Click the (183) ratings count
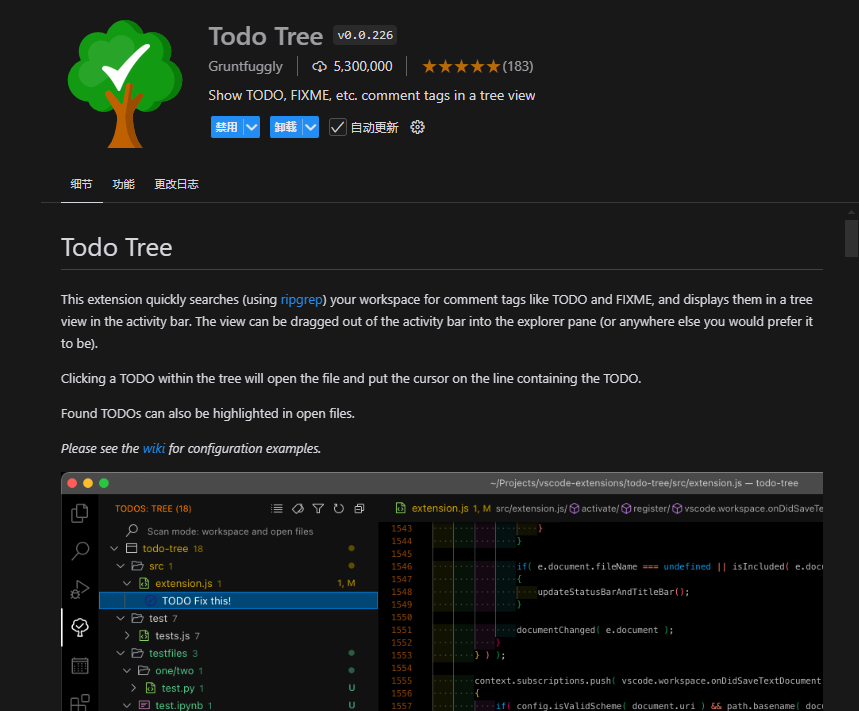859x711 pixels. (x=518, y=66)
